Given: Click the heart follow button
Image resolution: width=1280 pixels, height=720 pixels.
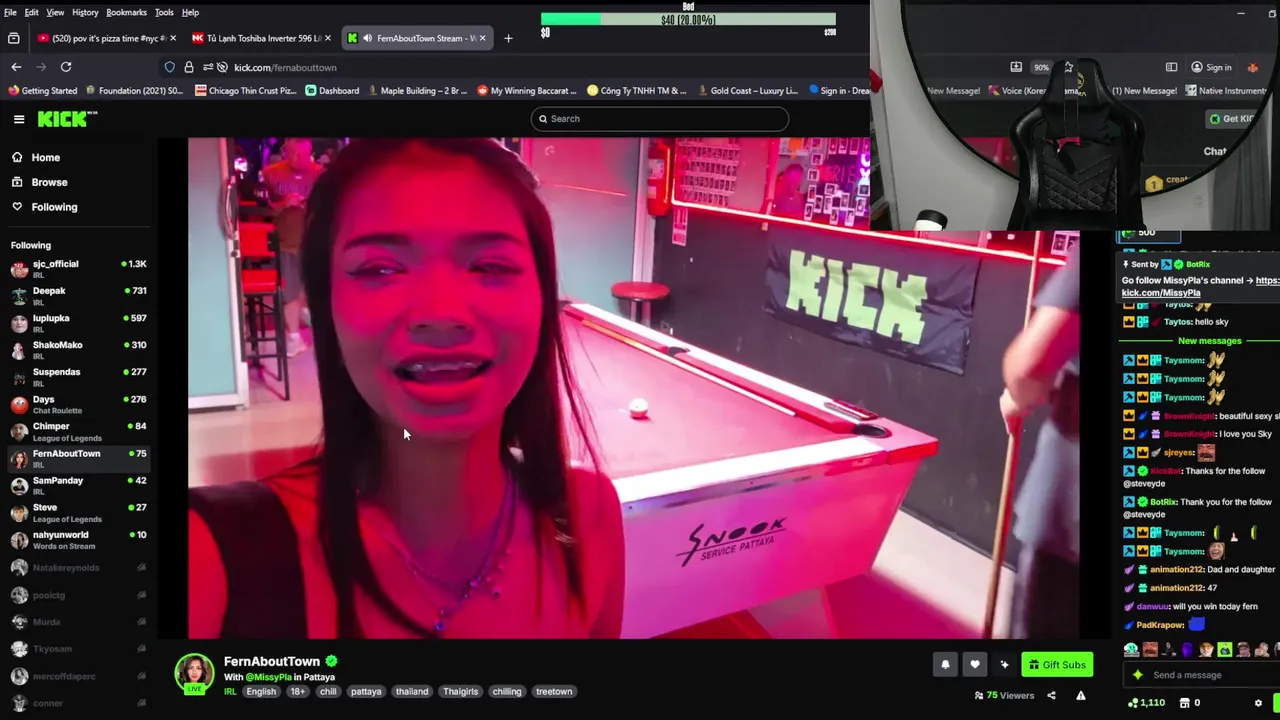Looking at the screenshot, I should [x=975, y=664].
